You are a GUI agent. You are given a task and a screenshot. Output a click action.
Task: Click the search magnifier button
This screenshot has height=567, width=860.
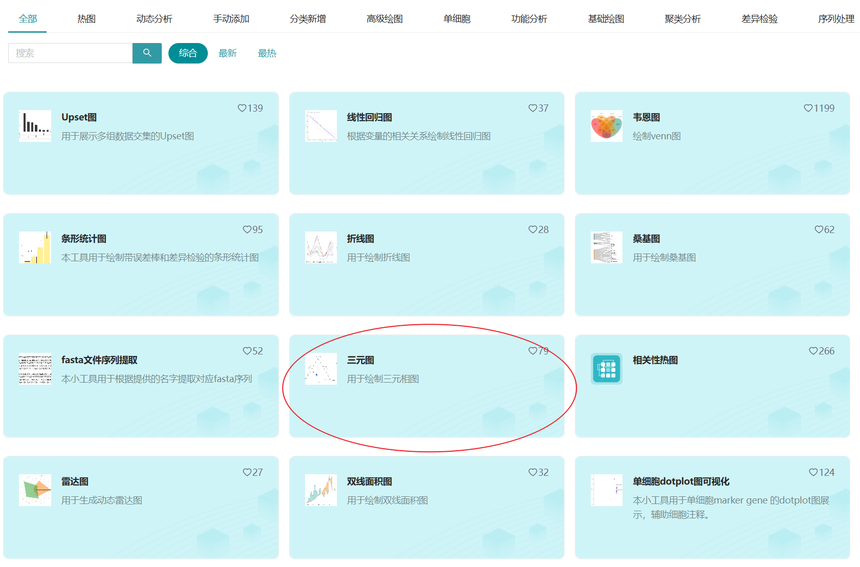pos(147,53)
